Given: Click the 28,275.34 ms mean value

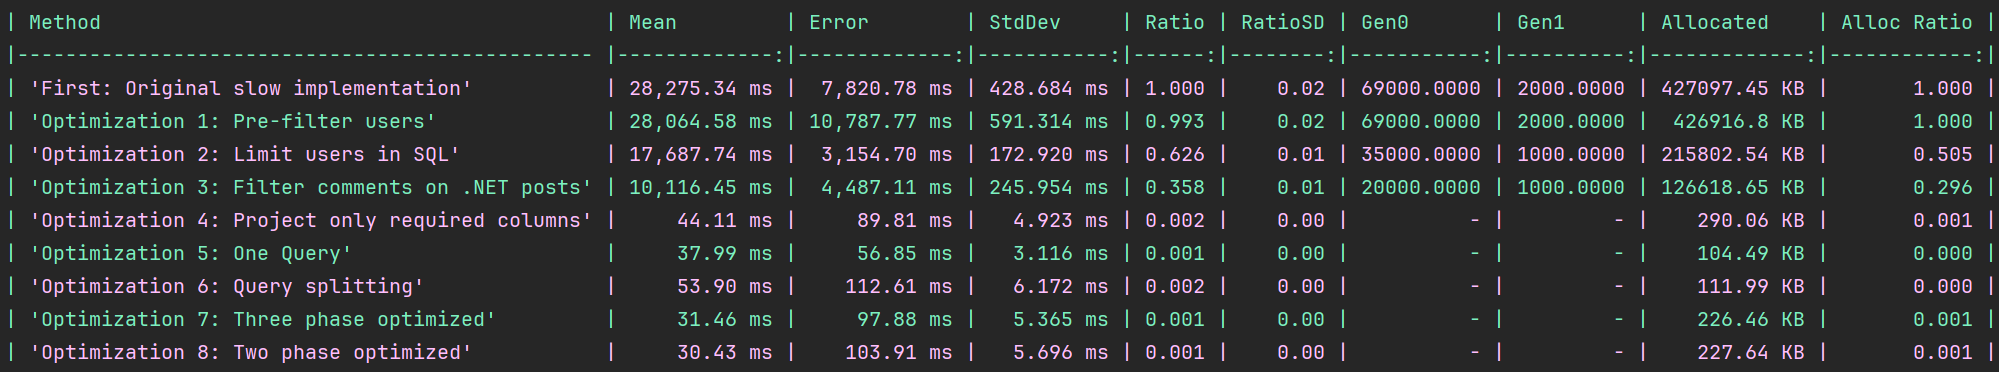Looking at the screenshot, I should pyautogui.click(x=701, y=88).
